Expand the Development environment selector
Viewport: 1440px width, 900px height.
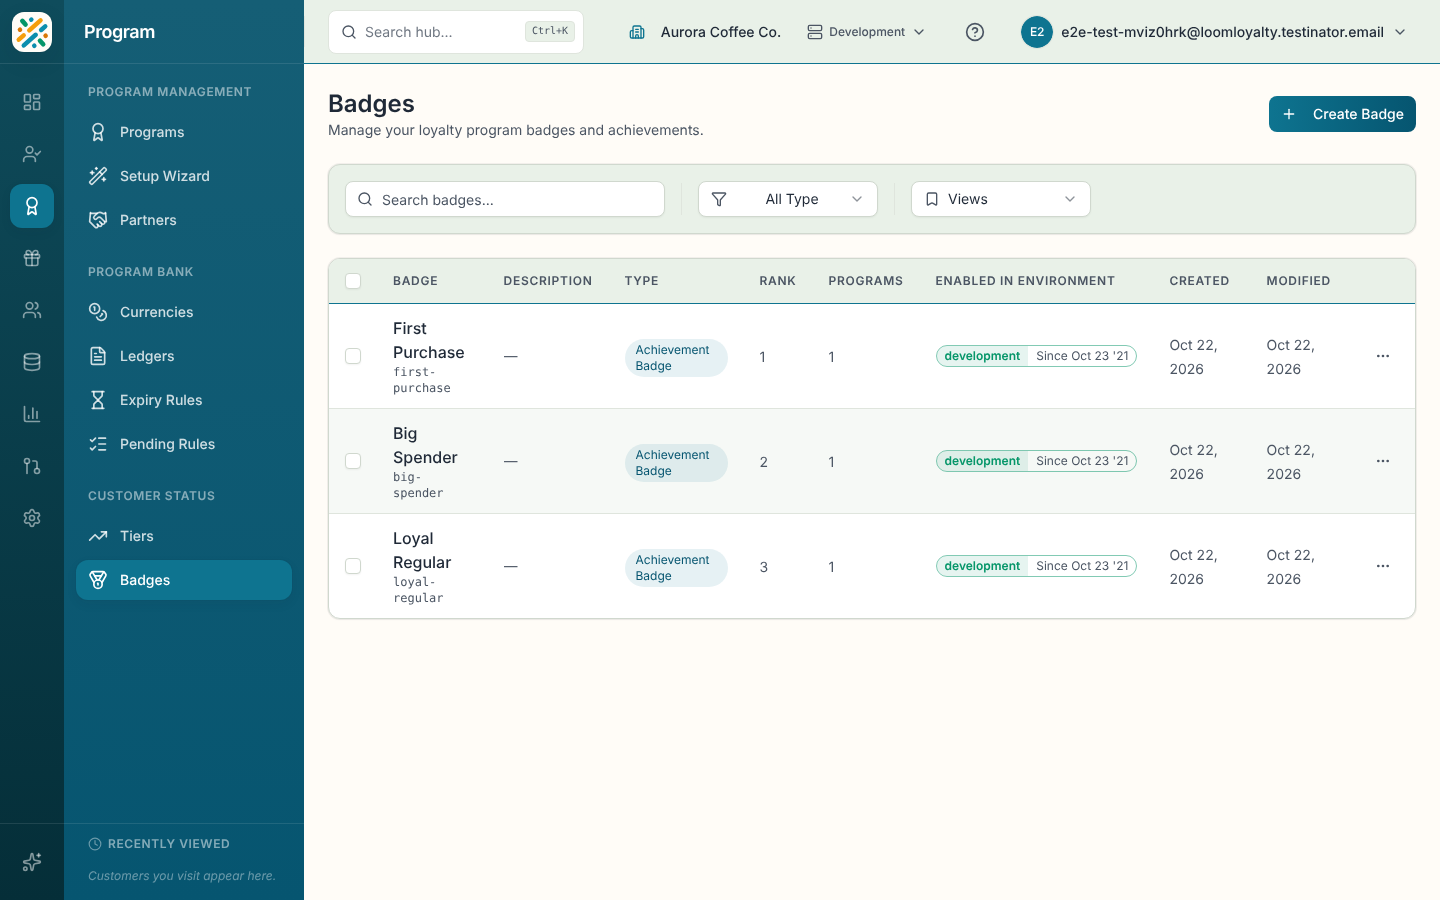pos(866,32)
